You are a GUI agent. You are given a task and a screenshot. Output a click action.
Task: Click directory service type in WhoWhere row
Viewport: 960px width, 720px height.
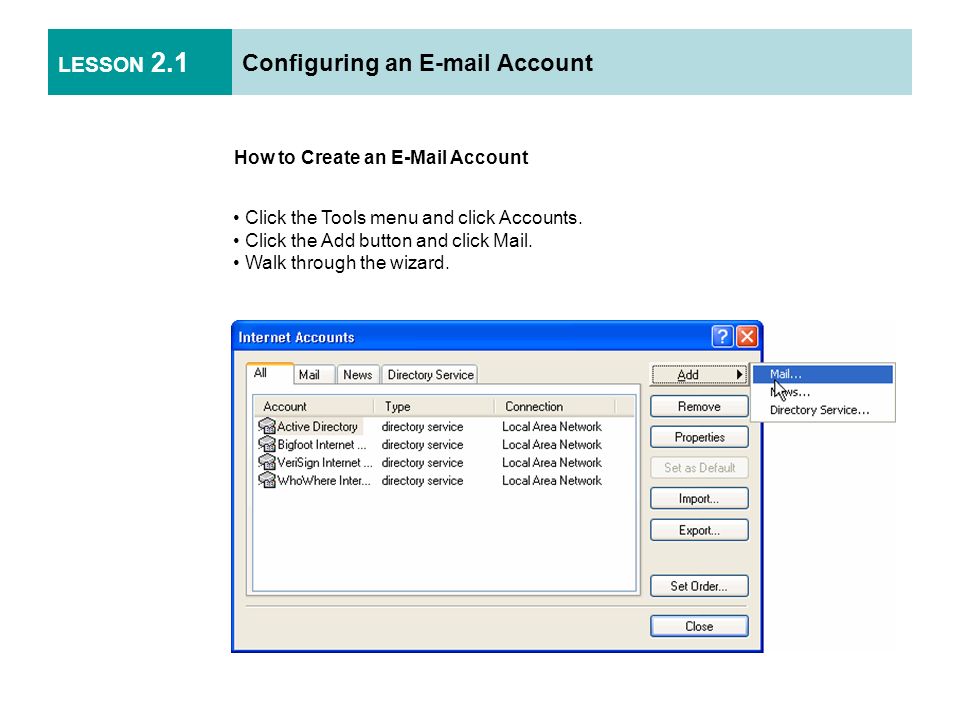point(422,481)
